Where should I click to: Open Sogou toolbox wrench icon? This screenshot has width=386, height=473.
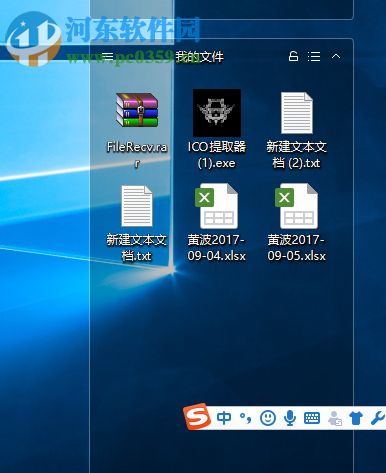pos(378,418)
